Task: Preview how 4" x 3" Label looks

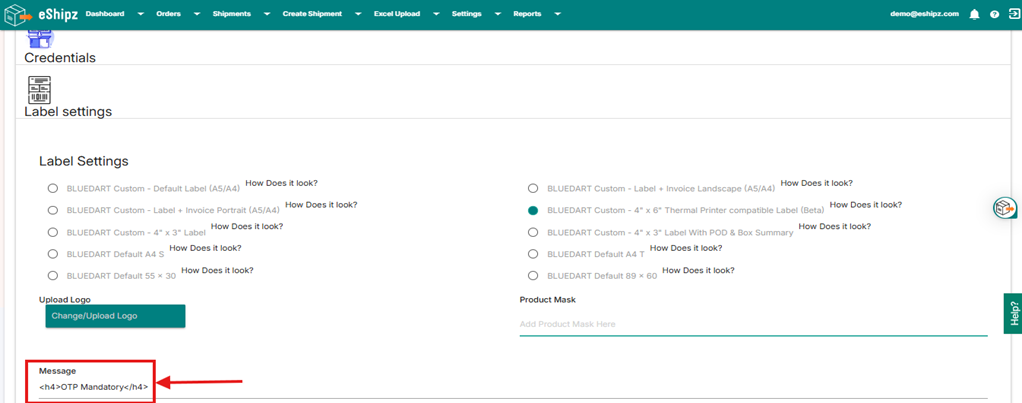Action: tap(247, 226)
